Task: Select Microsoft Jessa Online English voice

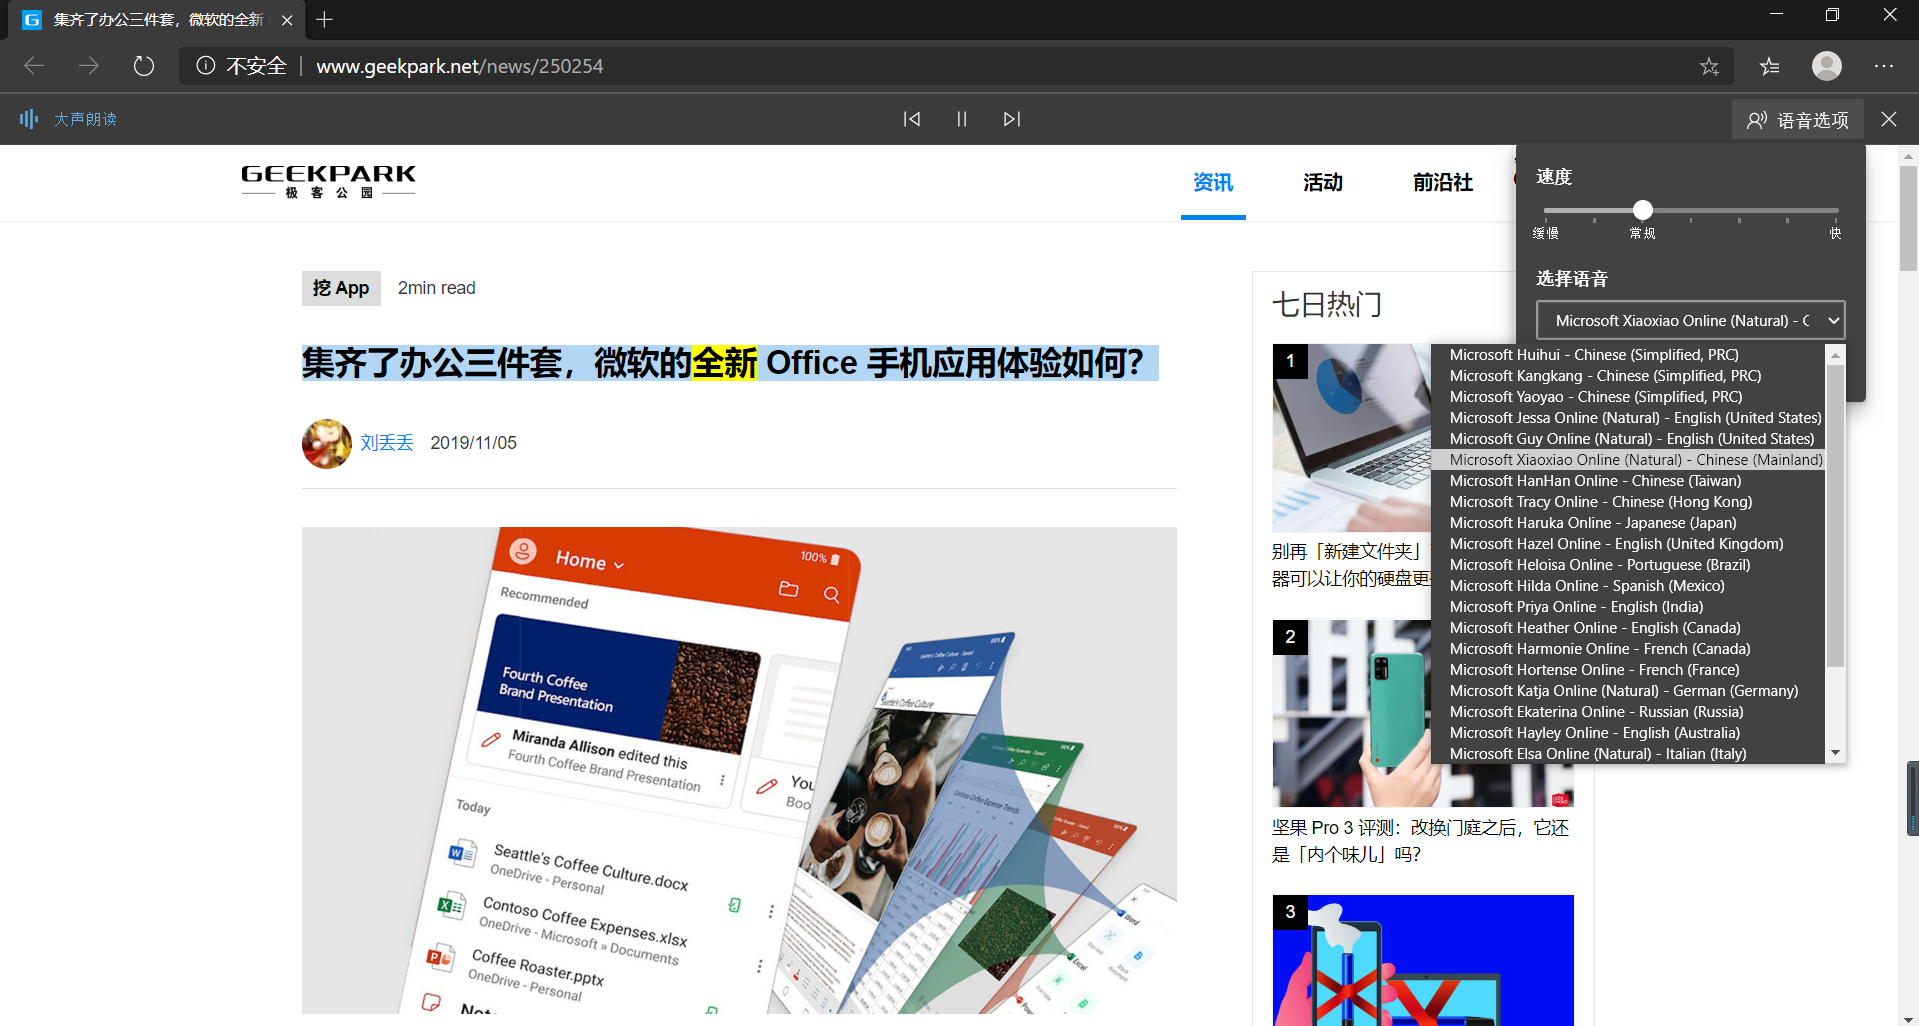Action: [x=1628, y=418]
